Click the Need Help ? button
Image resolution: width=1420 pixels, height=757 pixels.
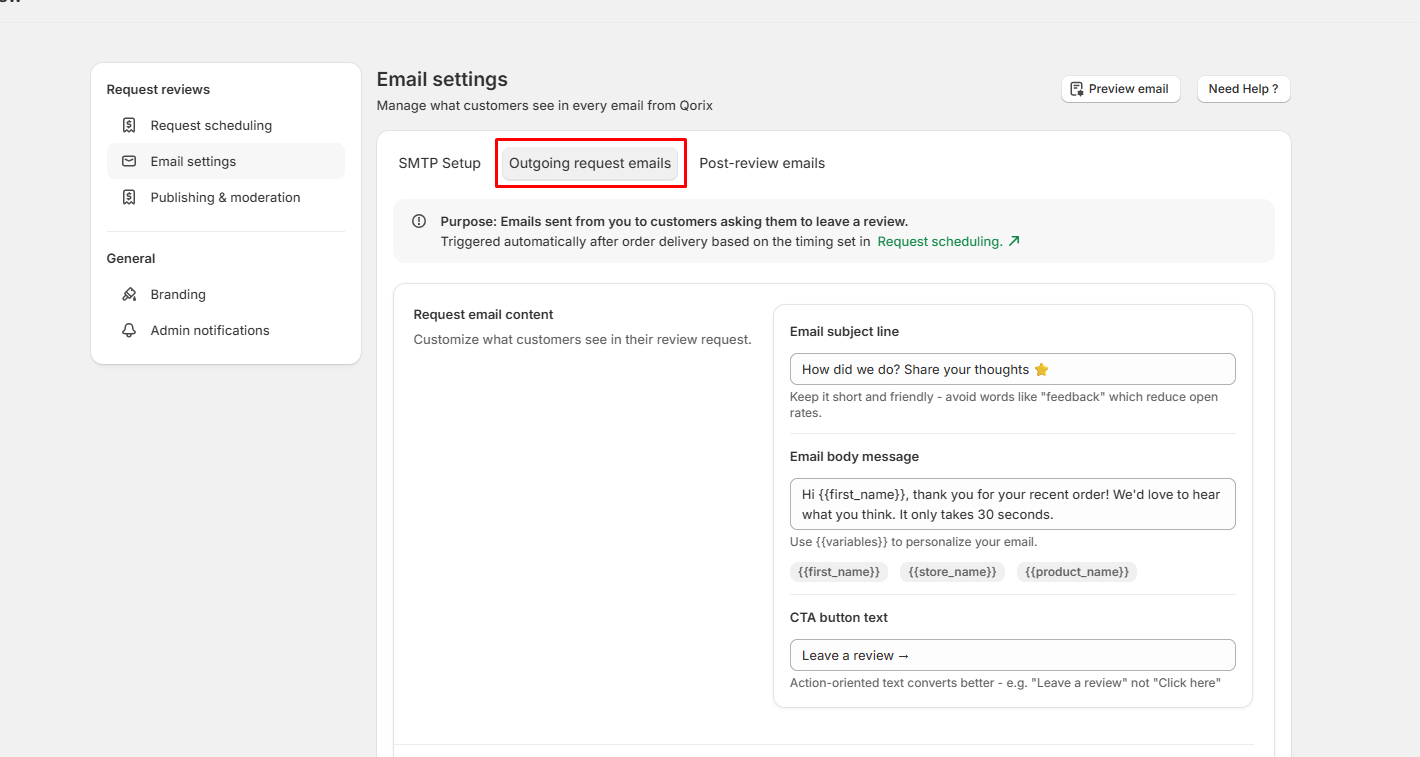click(x=1244, y=89)
